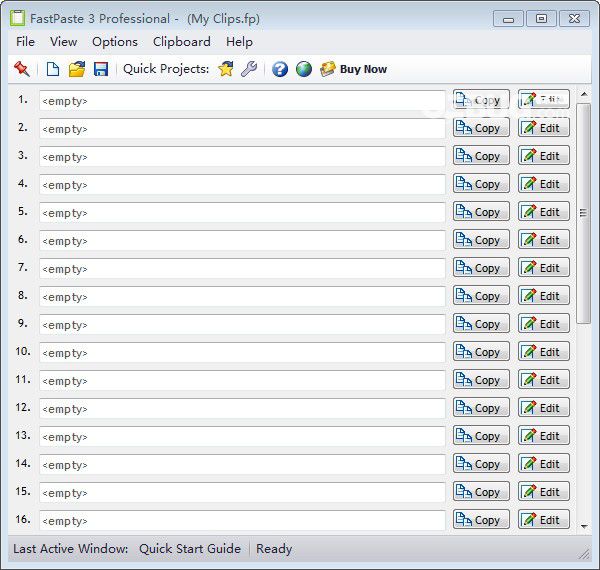Minimize the FastPaste window
Viewport: 600px width, 570px height.
click(508, 19)
